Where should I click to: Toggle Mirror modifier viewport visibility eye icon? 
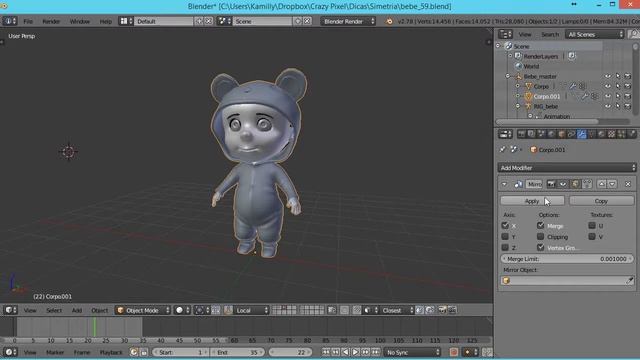(x=563, y=184)
